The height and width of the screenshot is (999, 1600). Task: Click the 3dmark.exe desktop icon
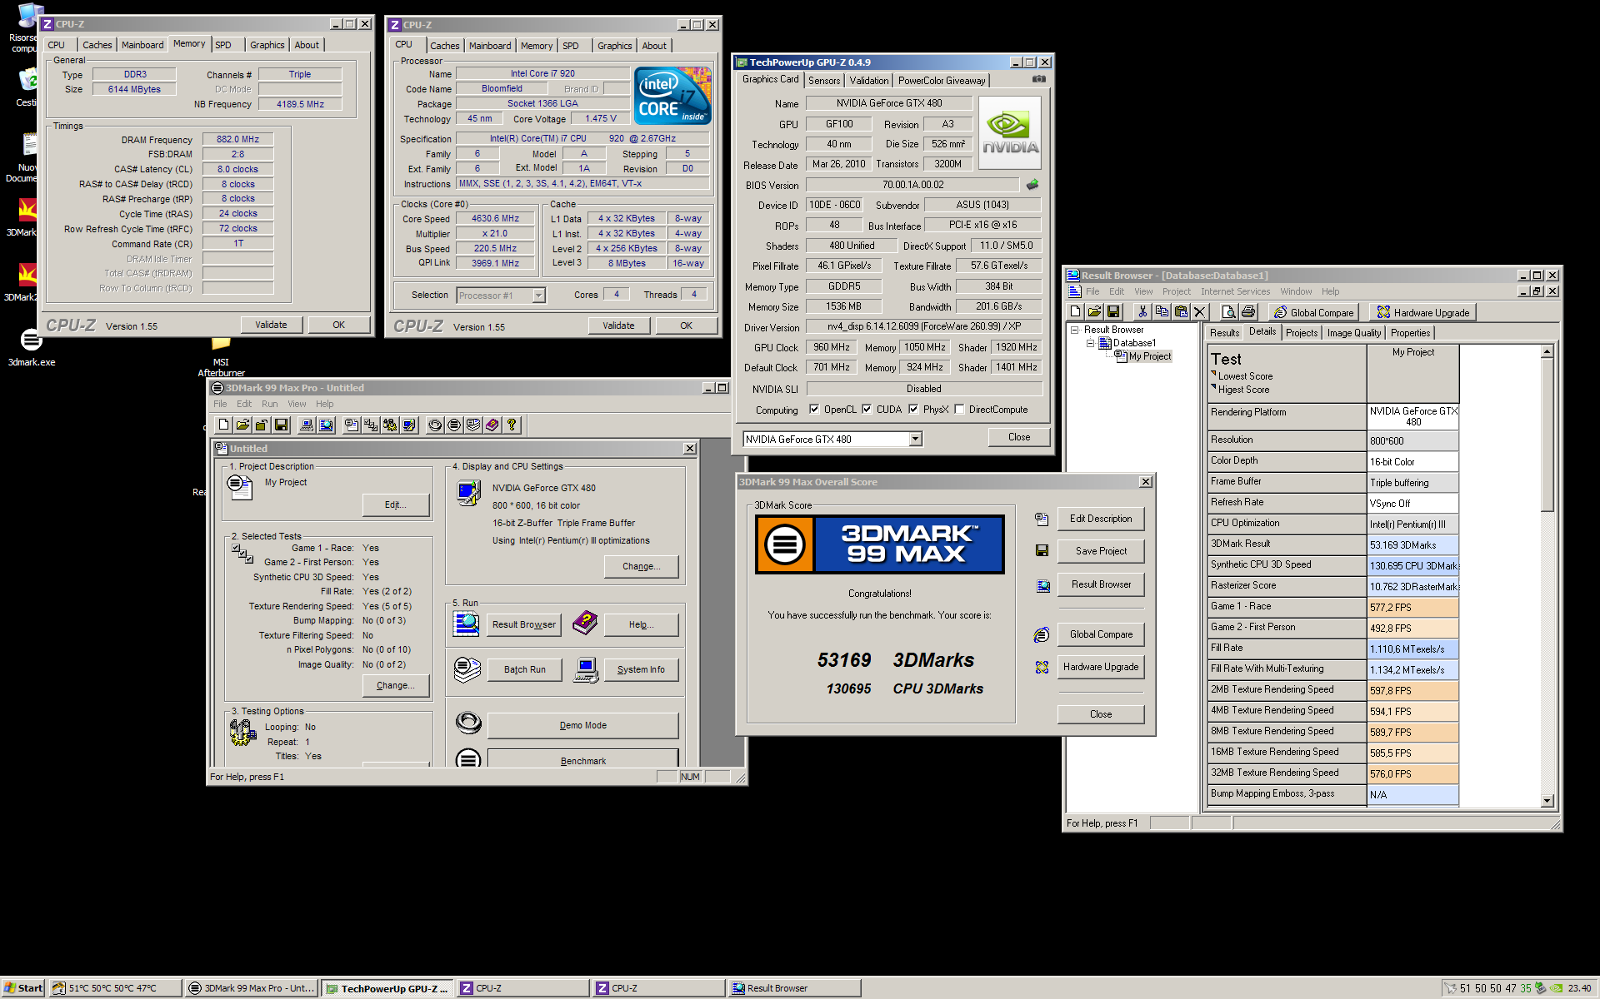pos(31,346)
